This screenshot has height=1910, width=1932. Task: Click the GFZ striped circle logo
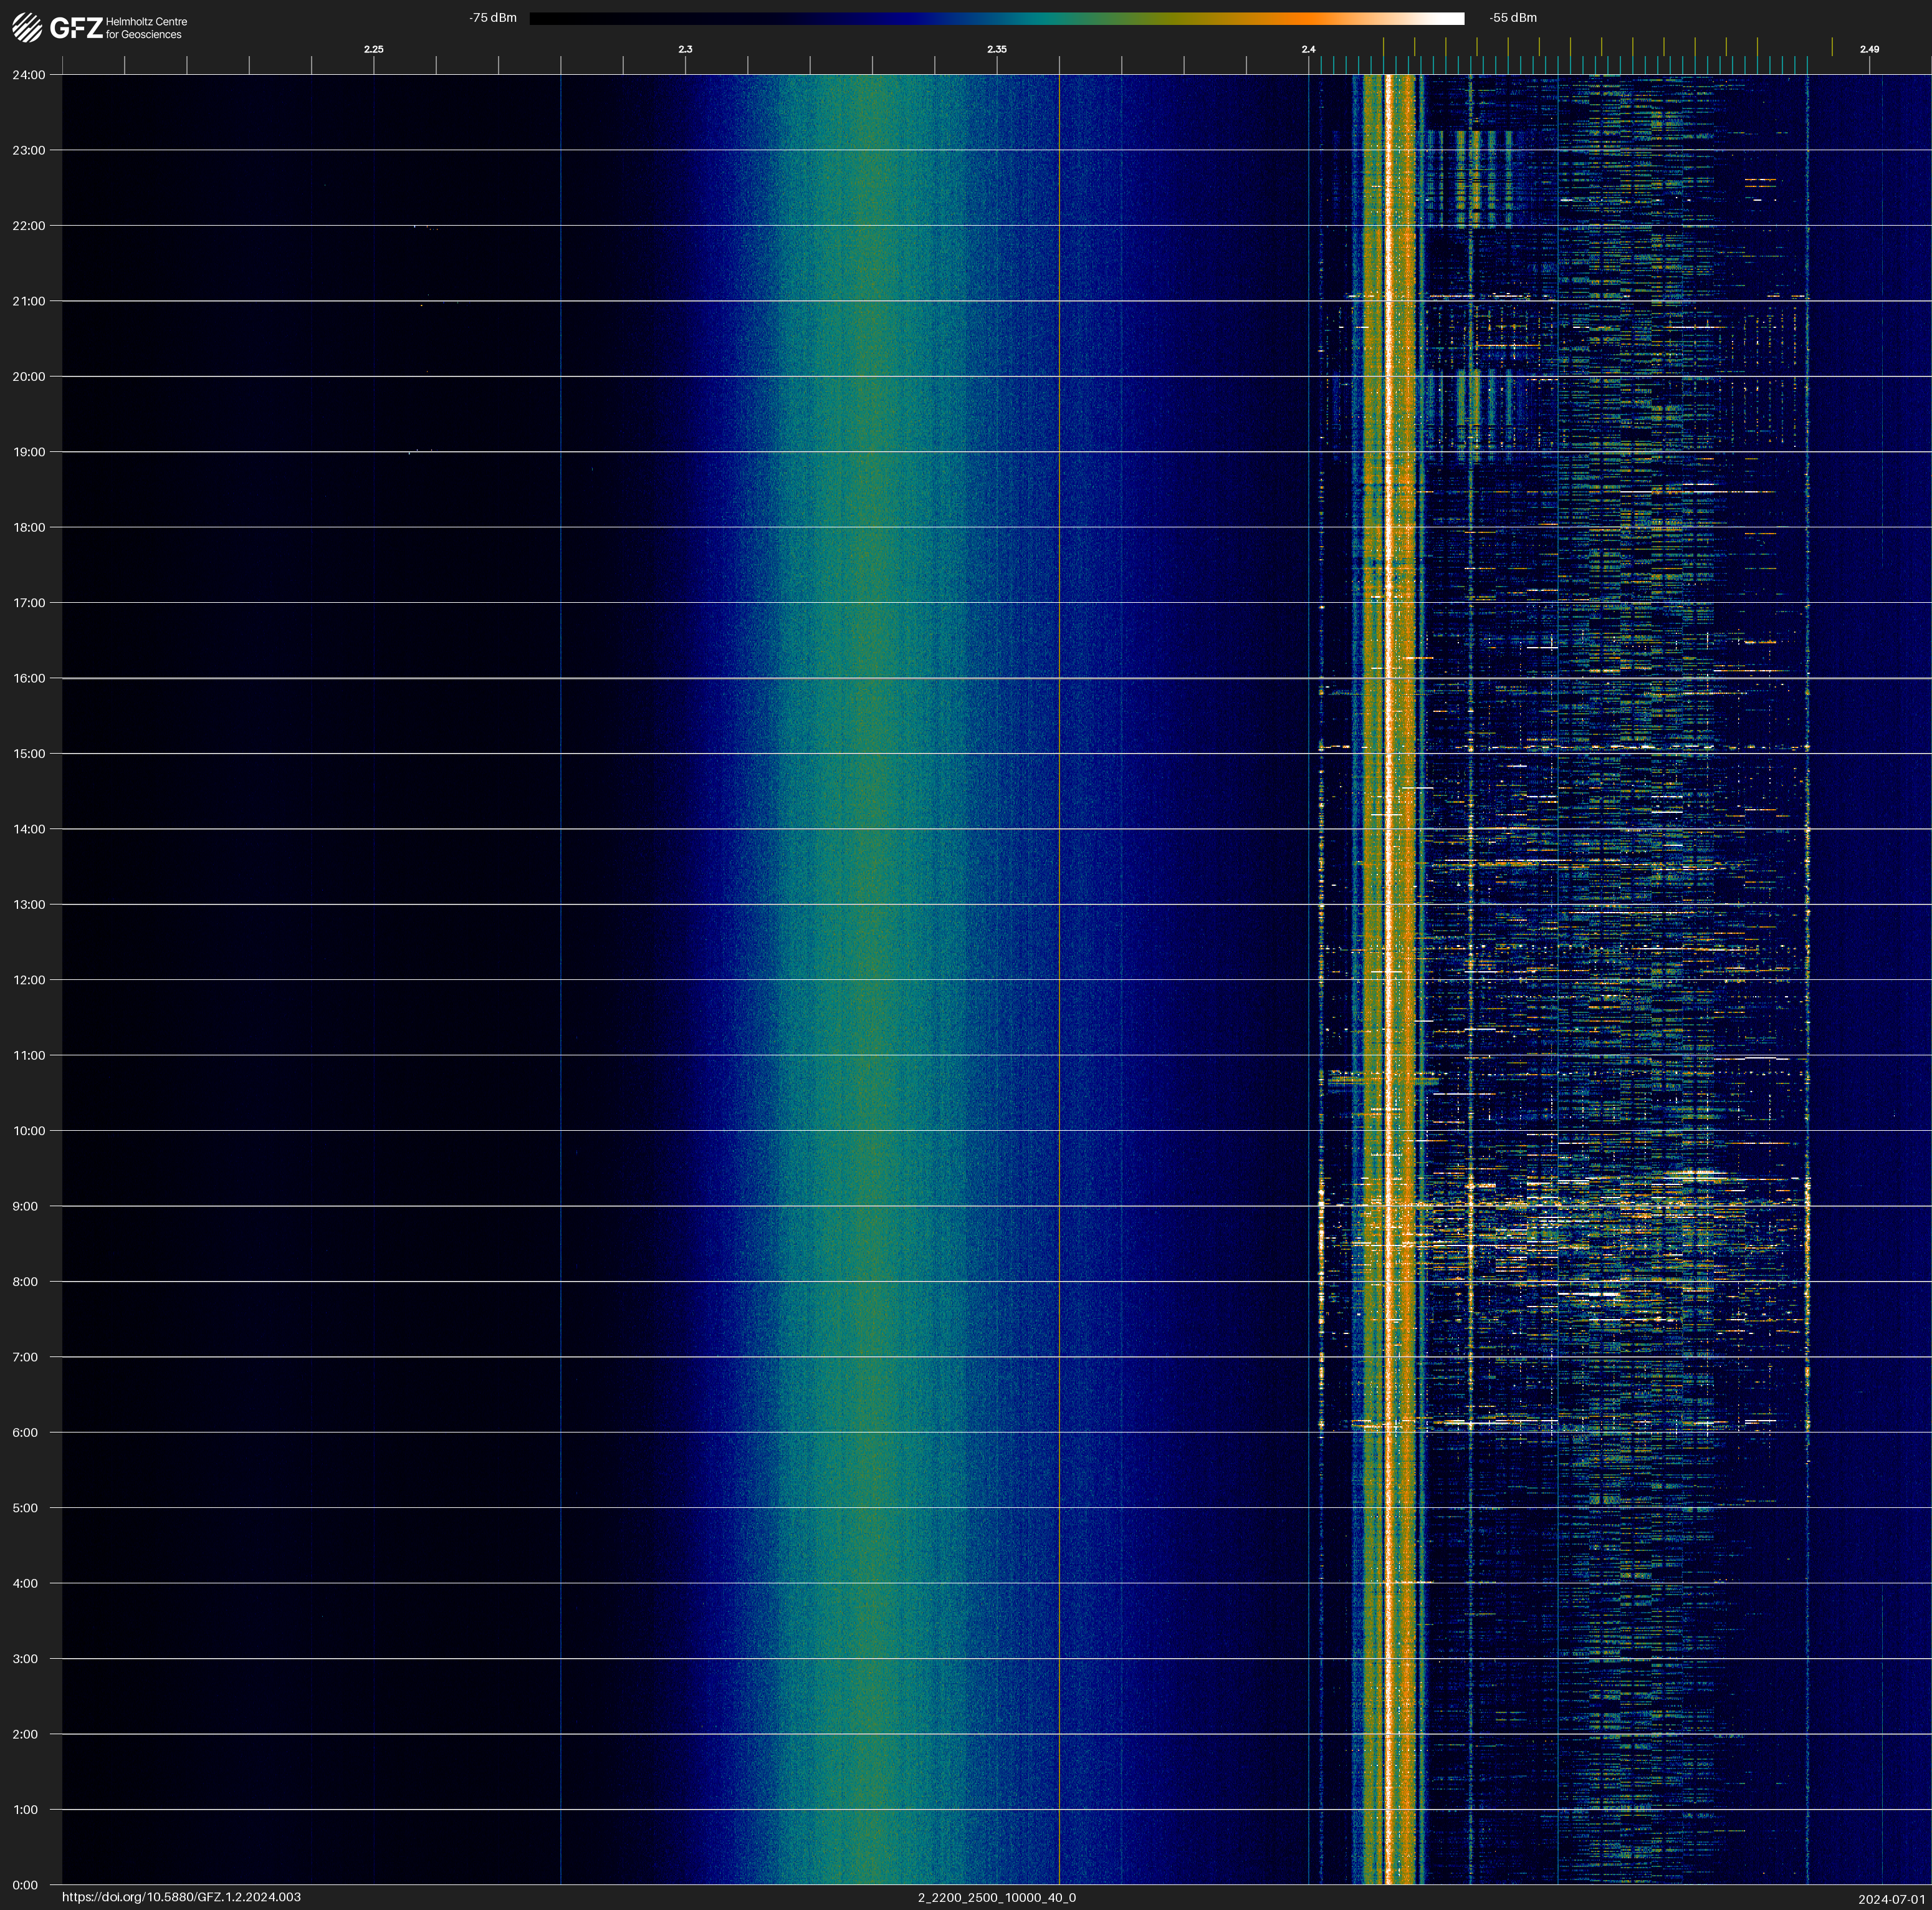click(27, 27)
